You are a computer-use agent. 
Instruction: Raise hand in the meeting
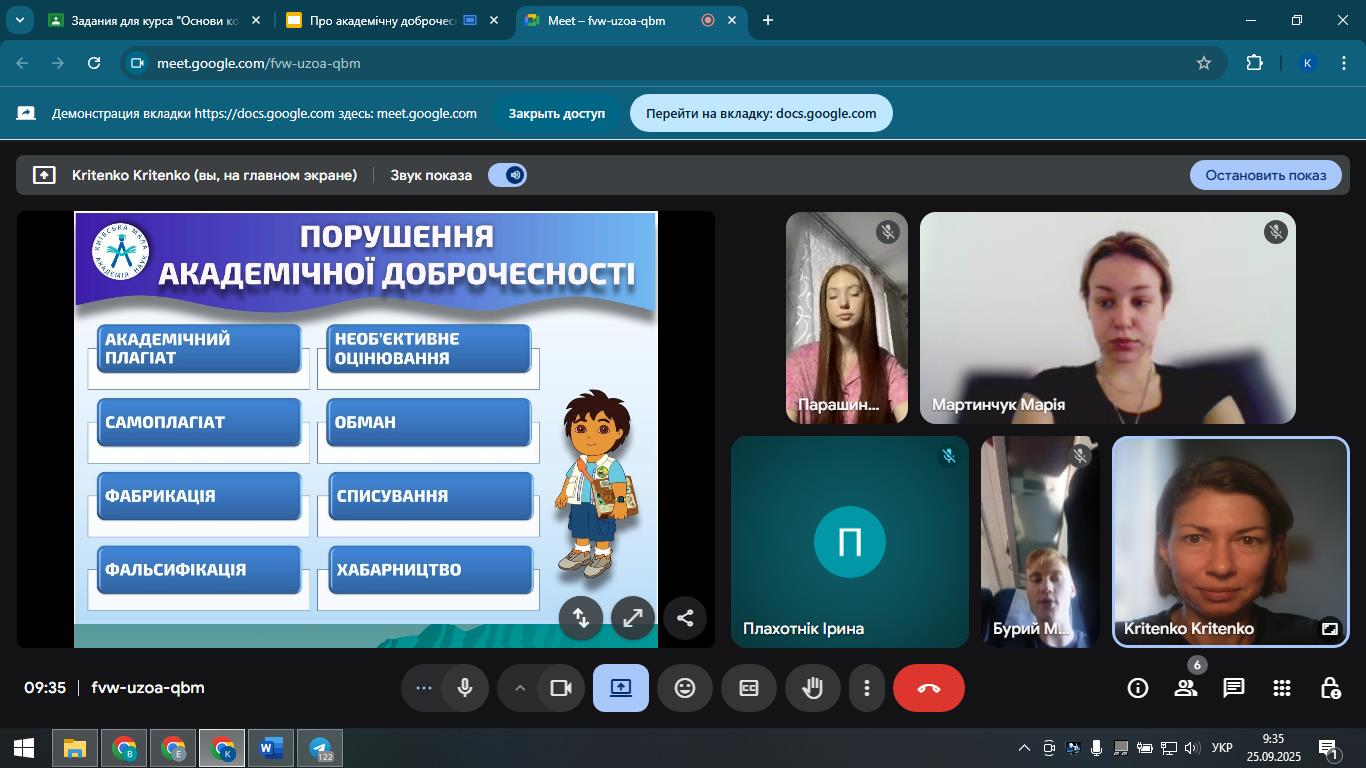point(813,688)
